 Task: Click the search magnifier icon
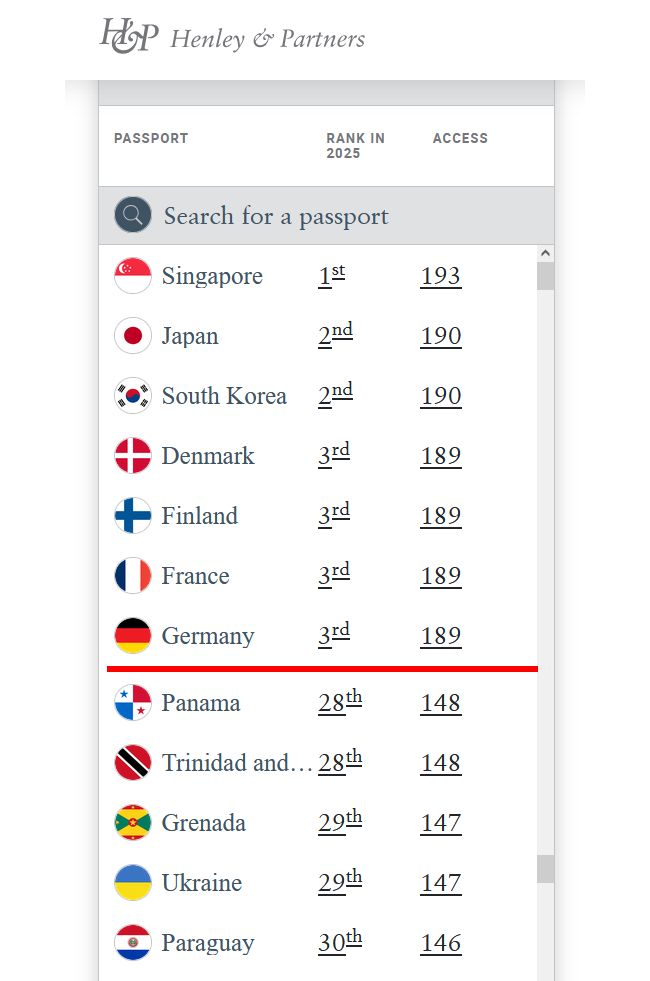[133, 215]
